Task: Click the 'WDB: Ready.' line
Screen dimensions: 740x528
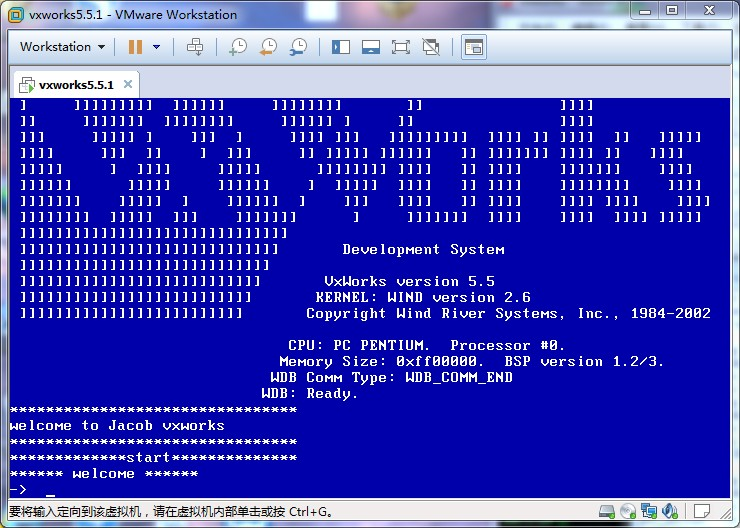Action: click(310, 394)
